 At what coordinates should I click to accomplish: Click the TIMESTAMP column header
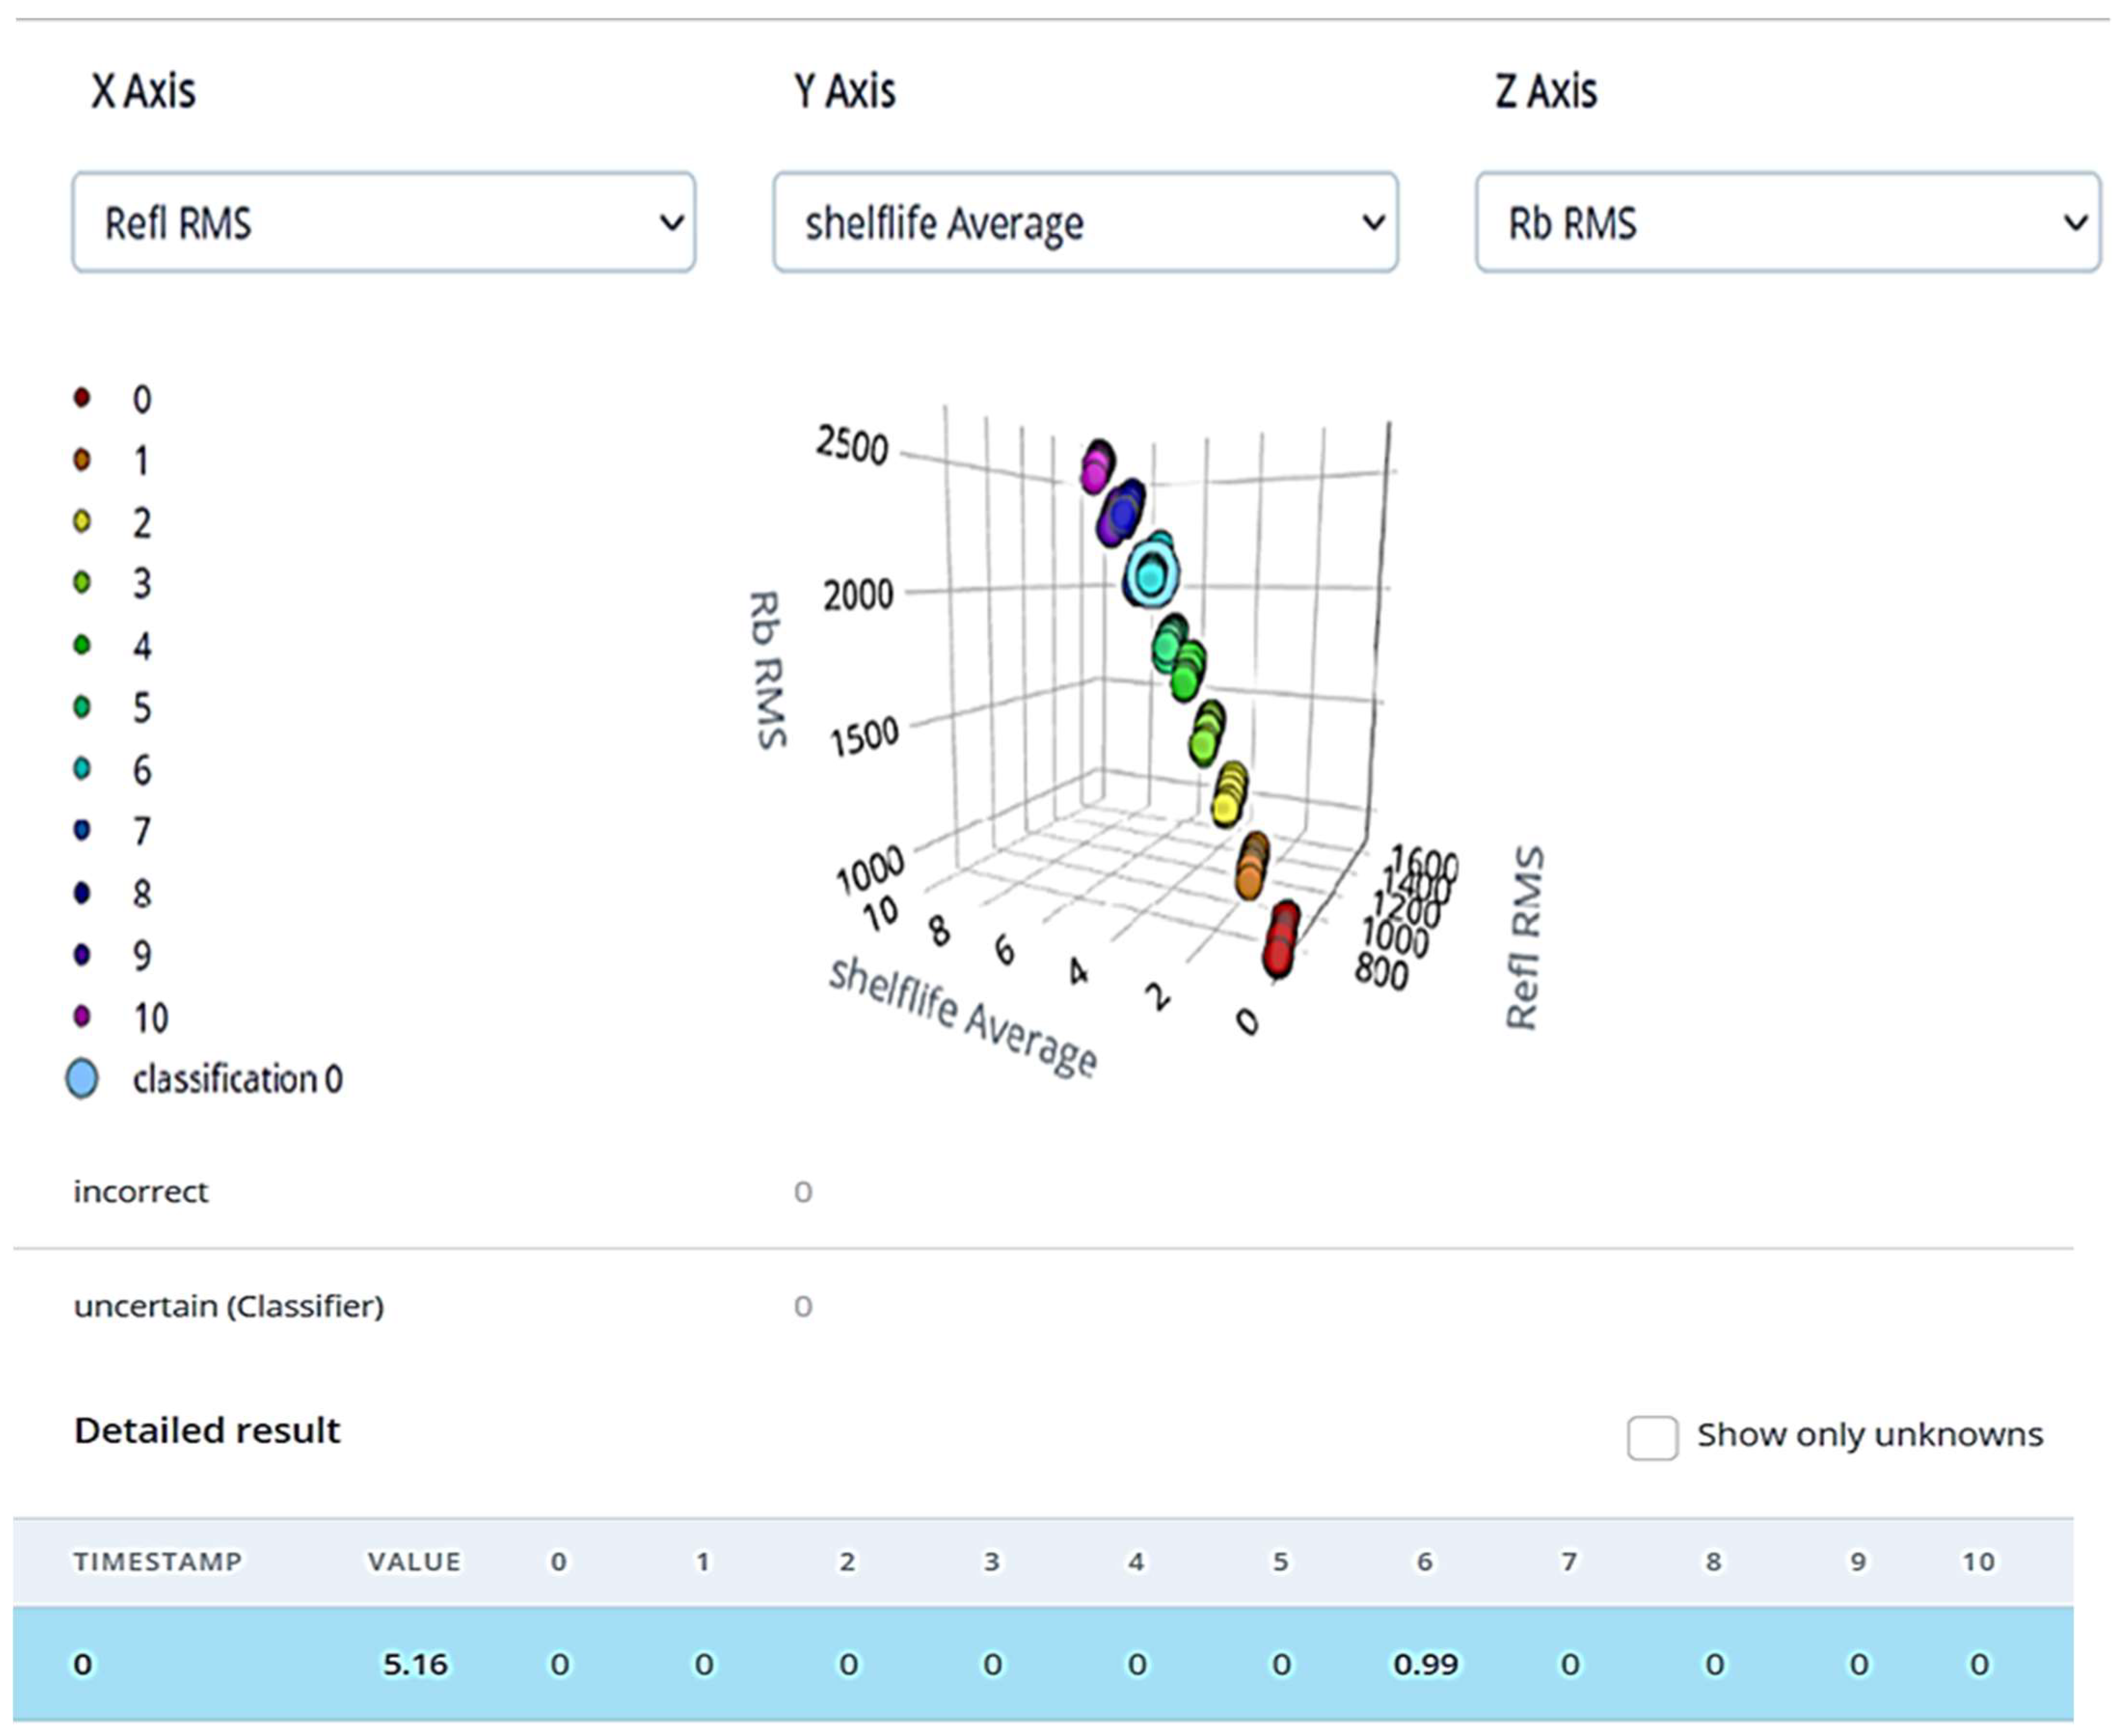pyautogui.click(x=157, y=1561)
